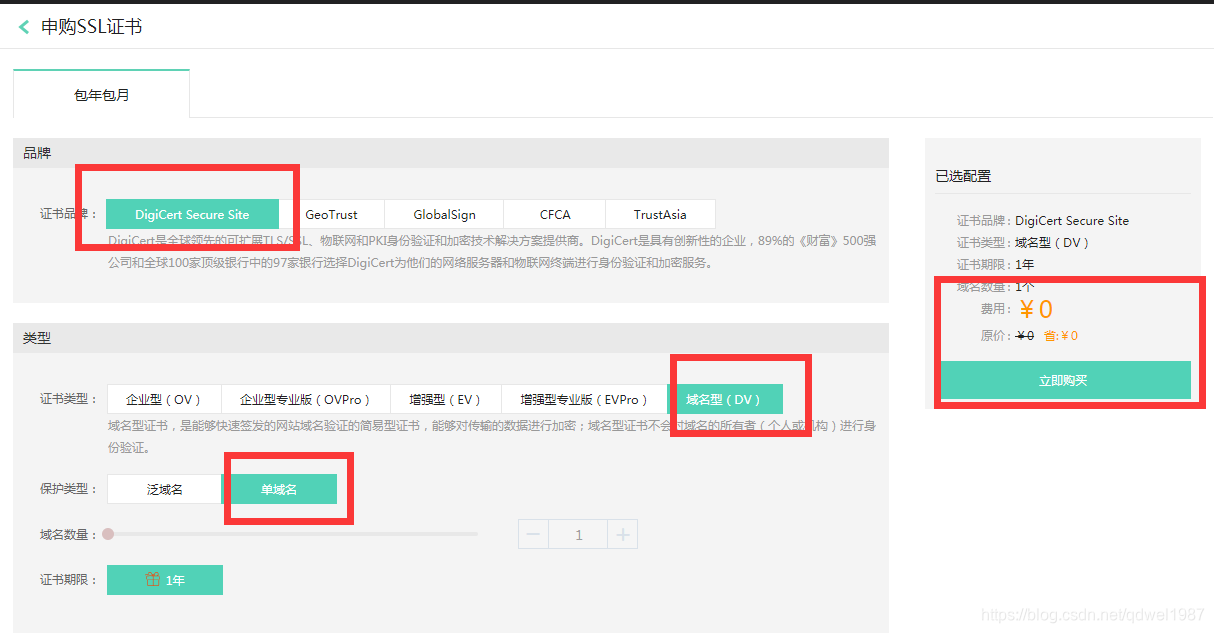Go back using the green arrow icon
1214x633 pixels.
(x=24, y=27)
